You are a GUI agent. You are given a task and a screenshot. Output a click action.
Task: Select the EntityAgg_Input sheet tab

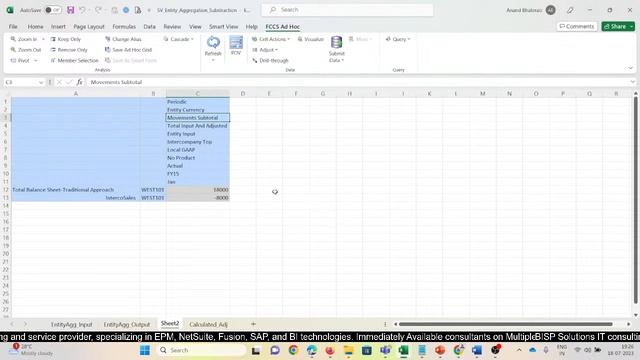71,324
